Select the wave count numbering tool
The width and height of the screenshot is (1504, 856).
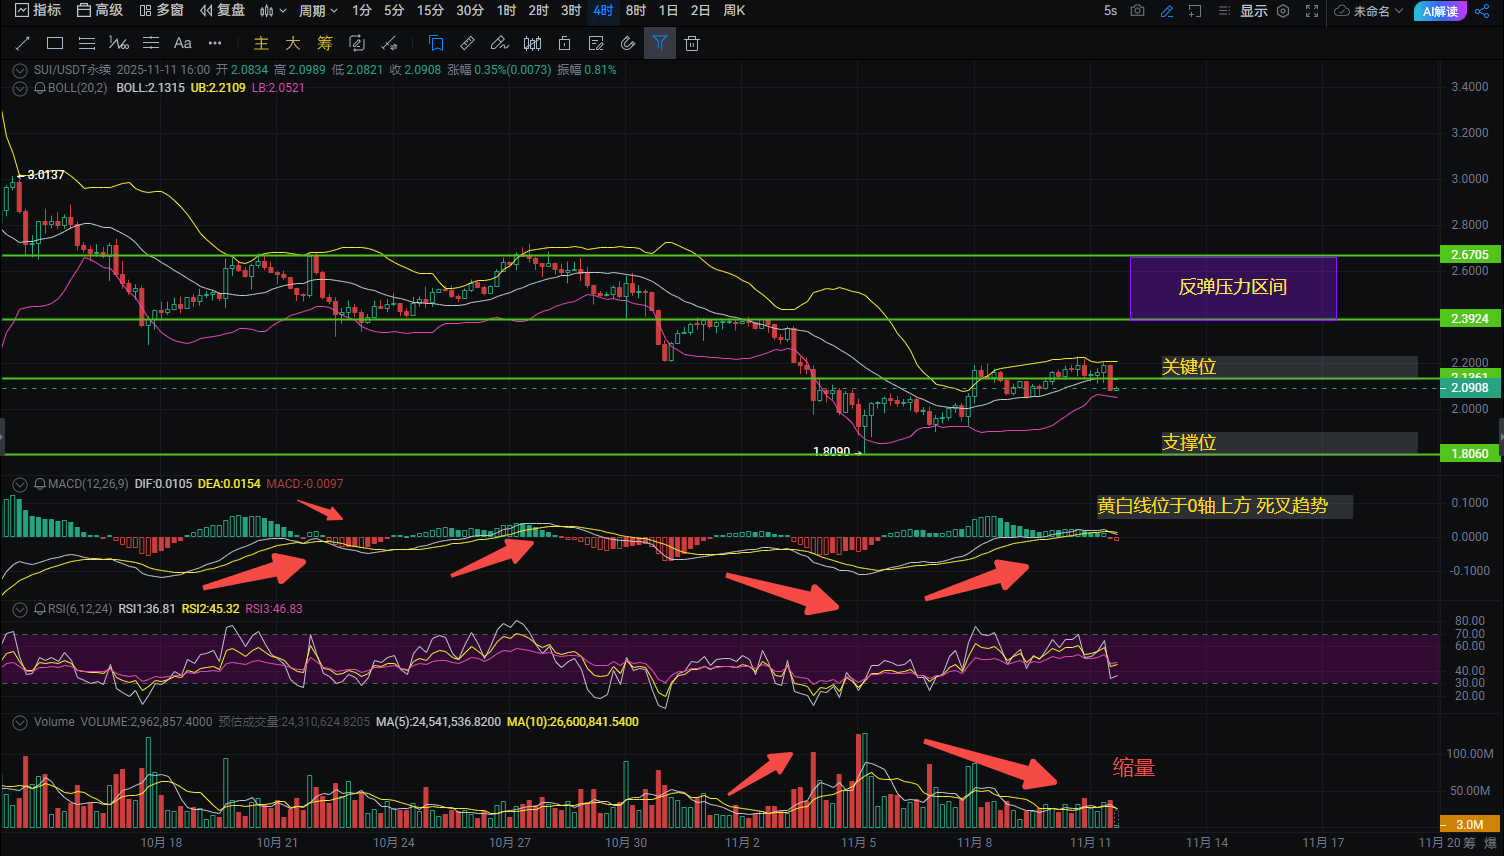pos(119,43)
